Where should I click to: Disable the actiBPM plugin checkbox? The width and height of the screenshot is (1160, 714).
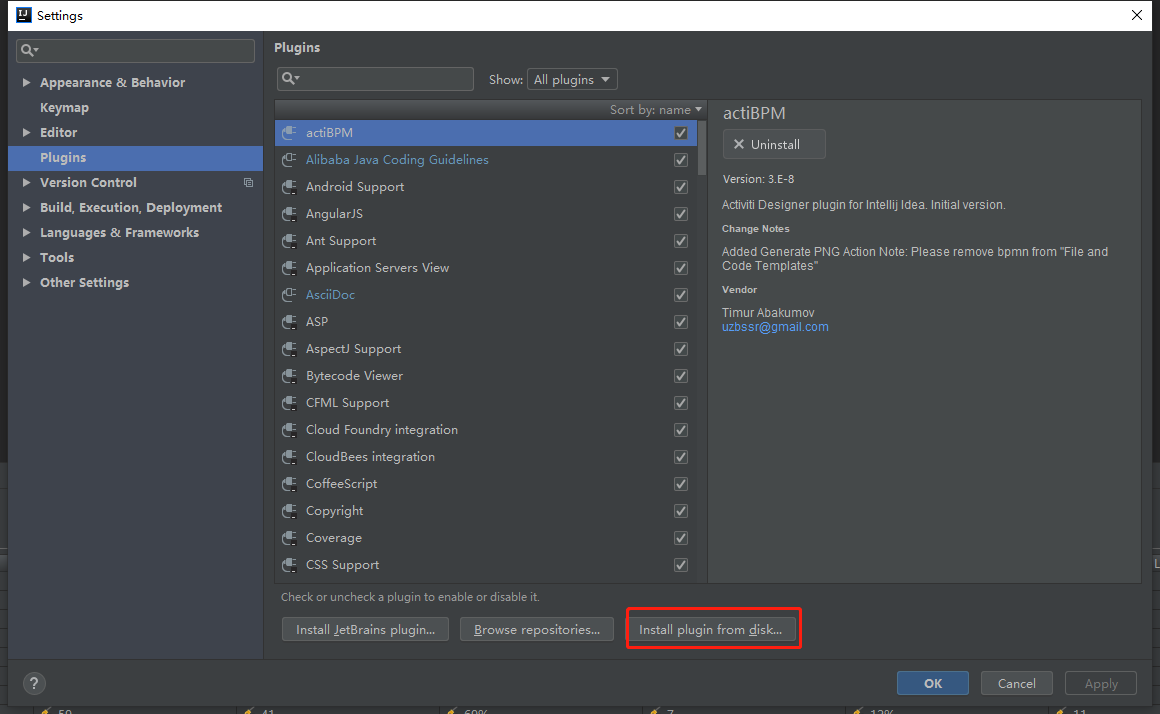(x=681, y=133)
